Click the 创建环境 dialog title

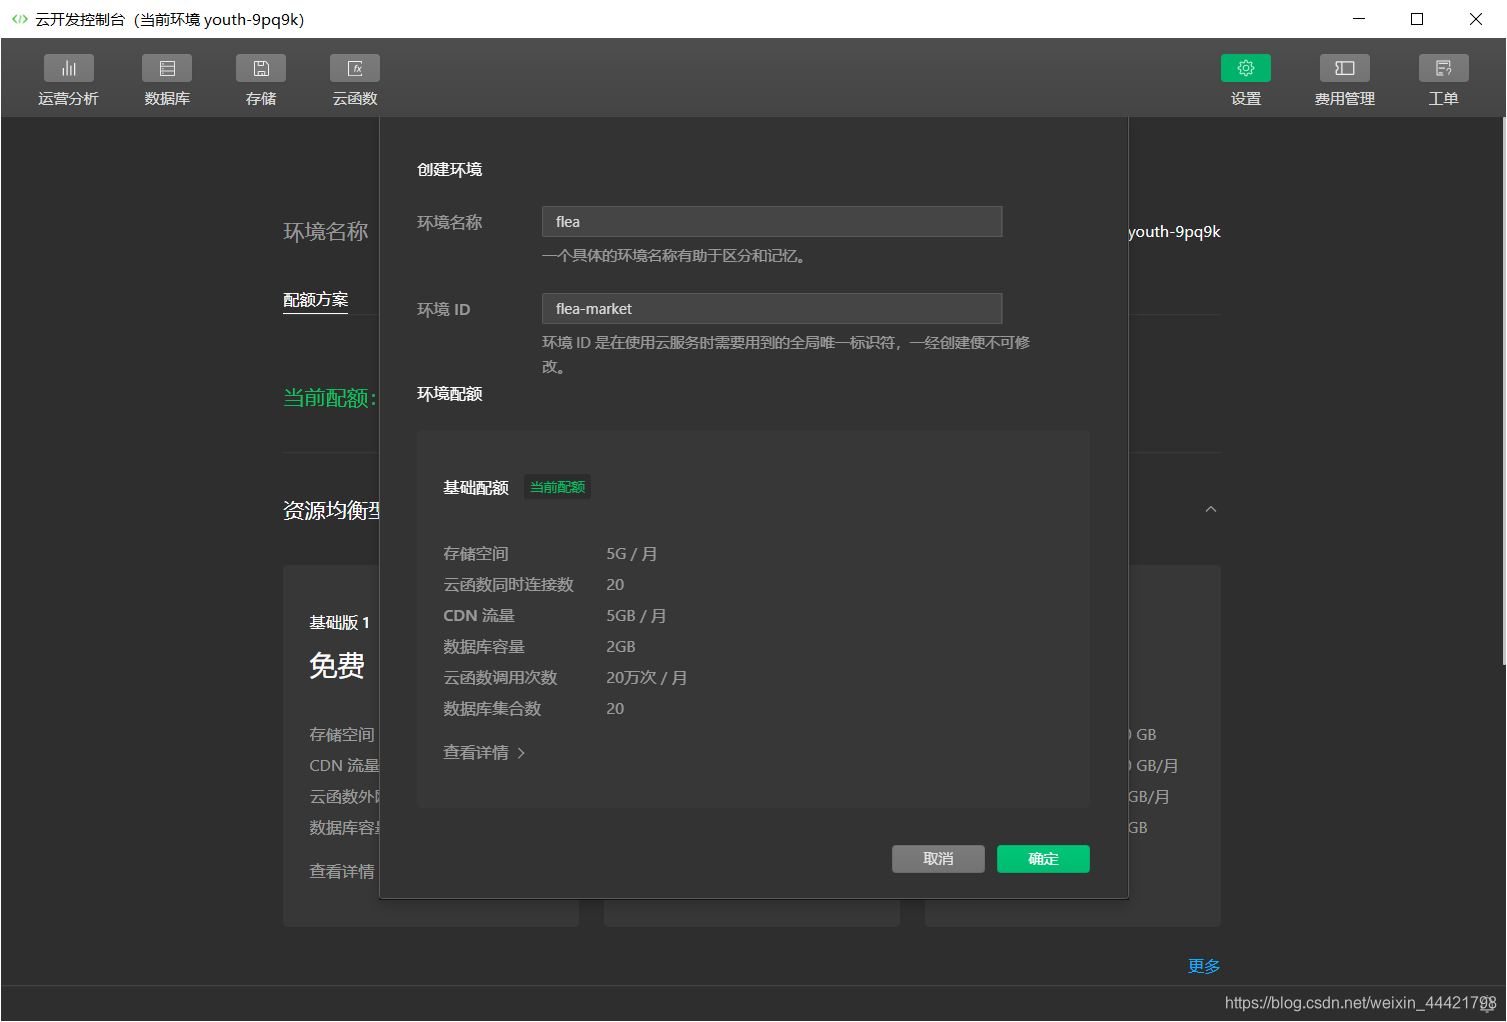click(450, 170)
